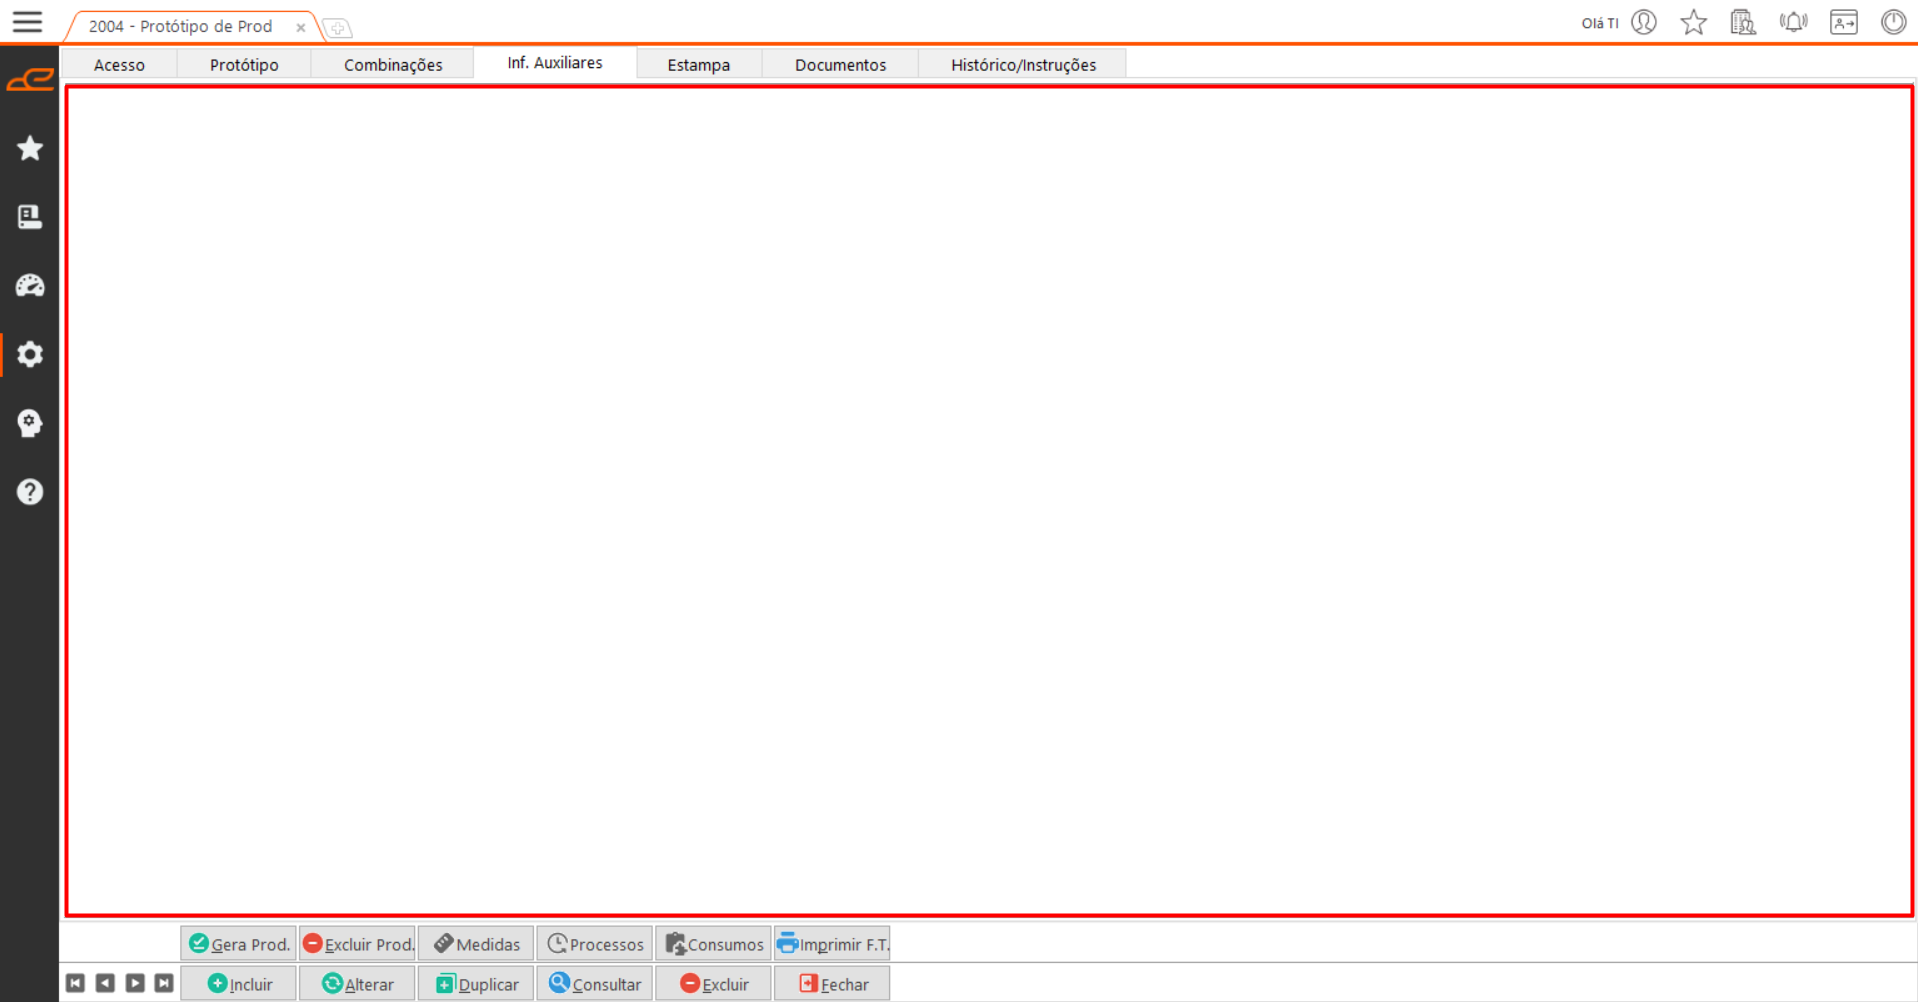Click the Gera Prod. button
Image resolution: width=1918 pixels, height=1002 pixels.
pos(239,944)
